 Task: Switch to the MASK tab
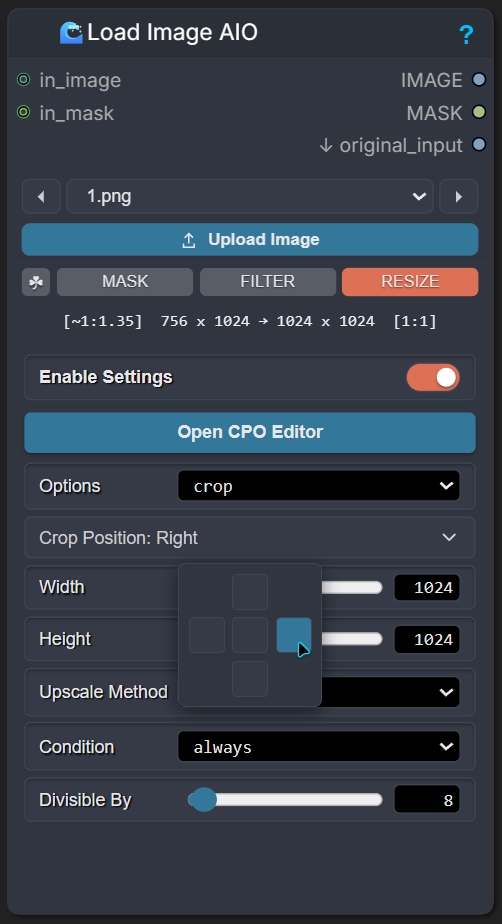[125, 282]
